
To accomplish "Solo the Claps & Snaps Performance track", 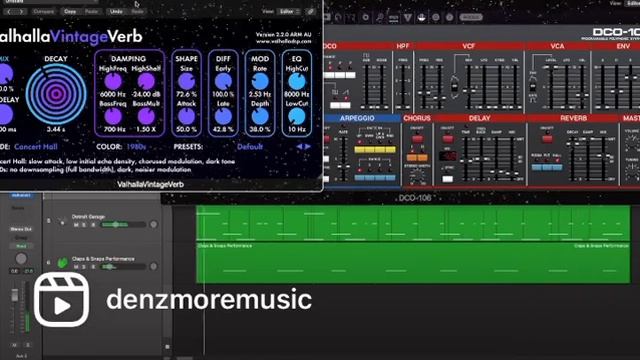I will [84, 267].
